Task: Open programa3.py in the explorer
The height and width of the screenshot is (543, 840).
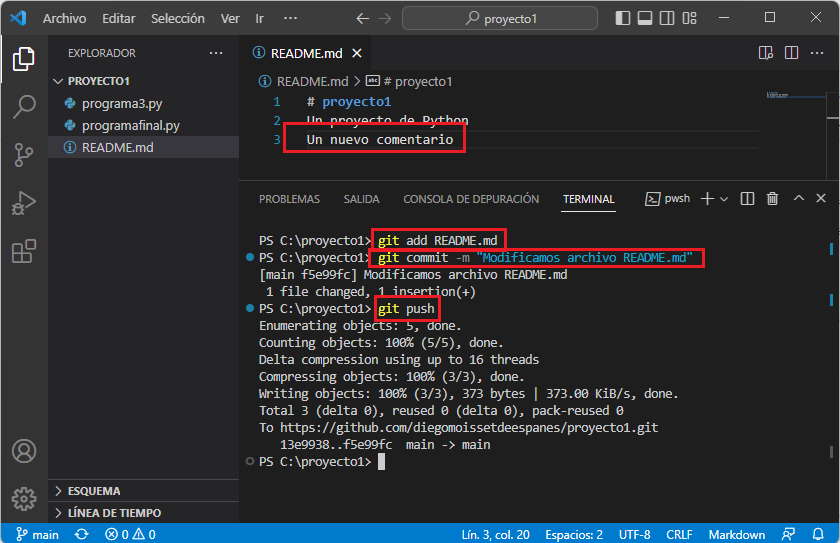Action: 122,103
